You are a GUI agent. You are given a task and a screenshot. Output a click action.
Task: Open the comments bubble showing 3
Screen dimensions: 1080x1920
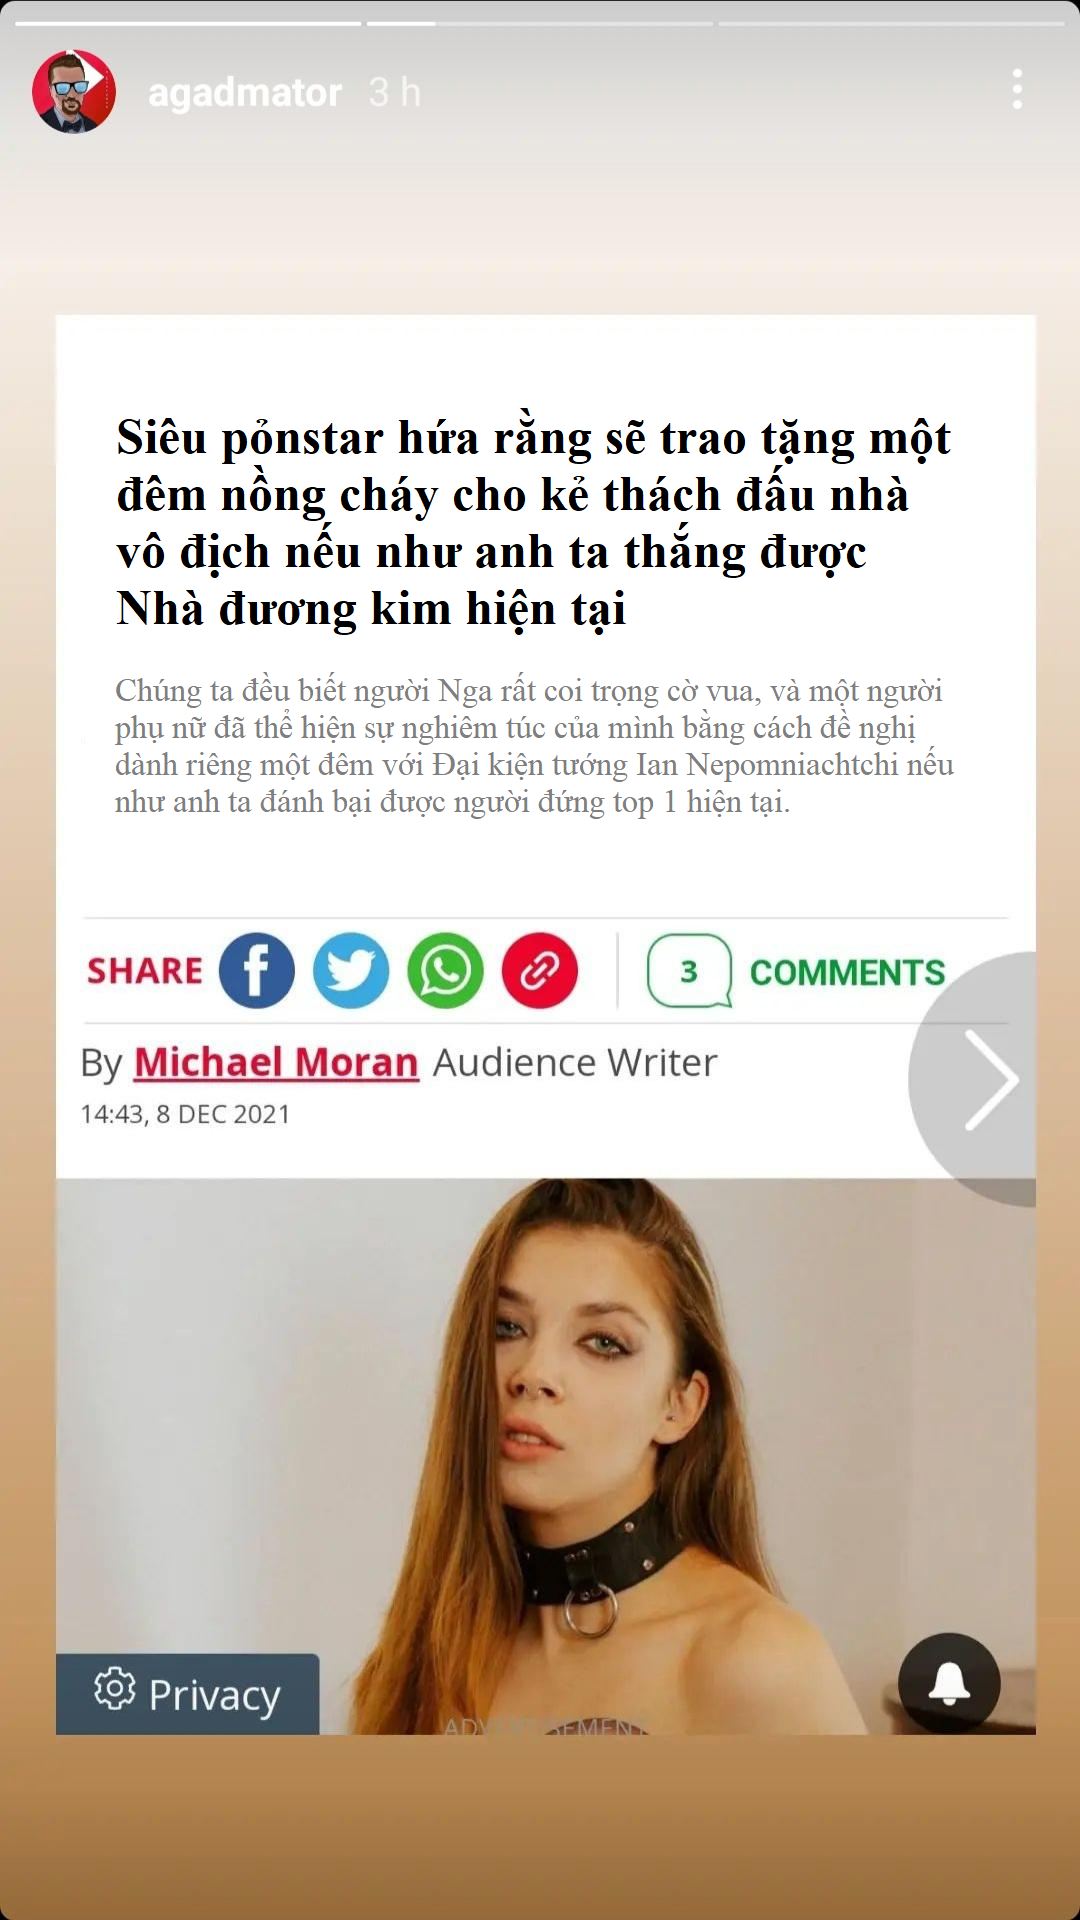click(x=689, y=971)
